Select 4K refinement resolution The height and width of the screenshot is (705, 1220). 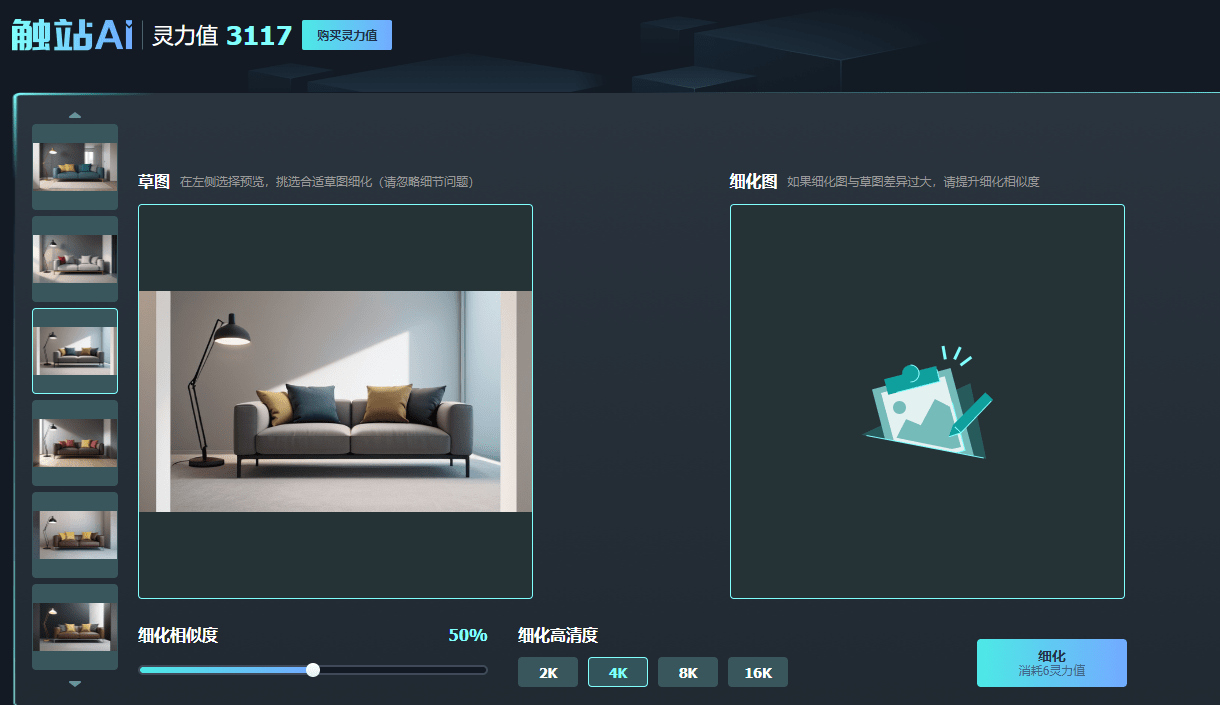tap(618, 672)
